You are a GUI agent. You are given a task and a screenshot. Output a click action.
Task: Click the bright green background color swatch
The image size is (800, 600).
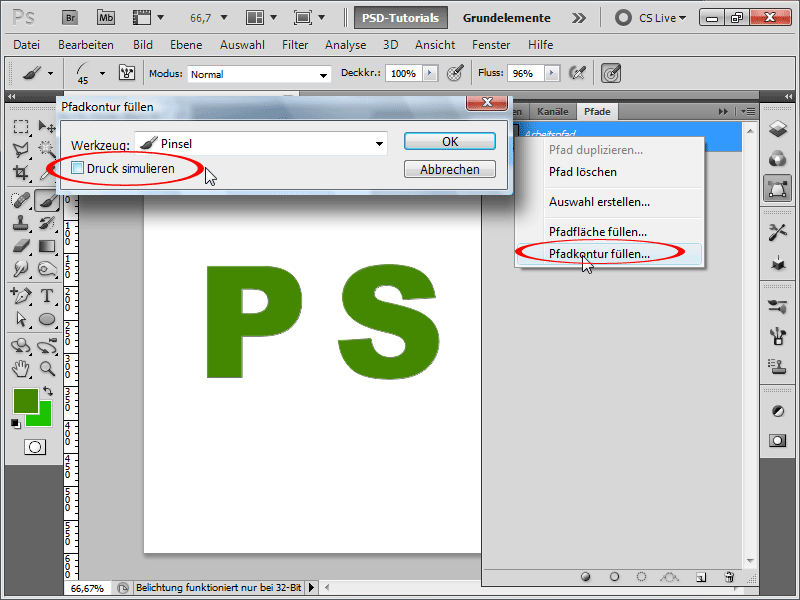(45, 419)
